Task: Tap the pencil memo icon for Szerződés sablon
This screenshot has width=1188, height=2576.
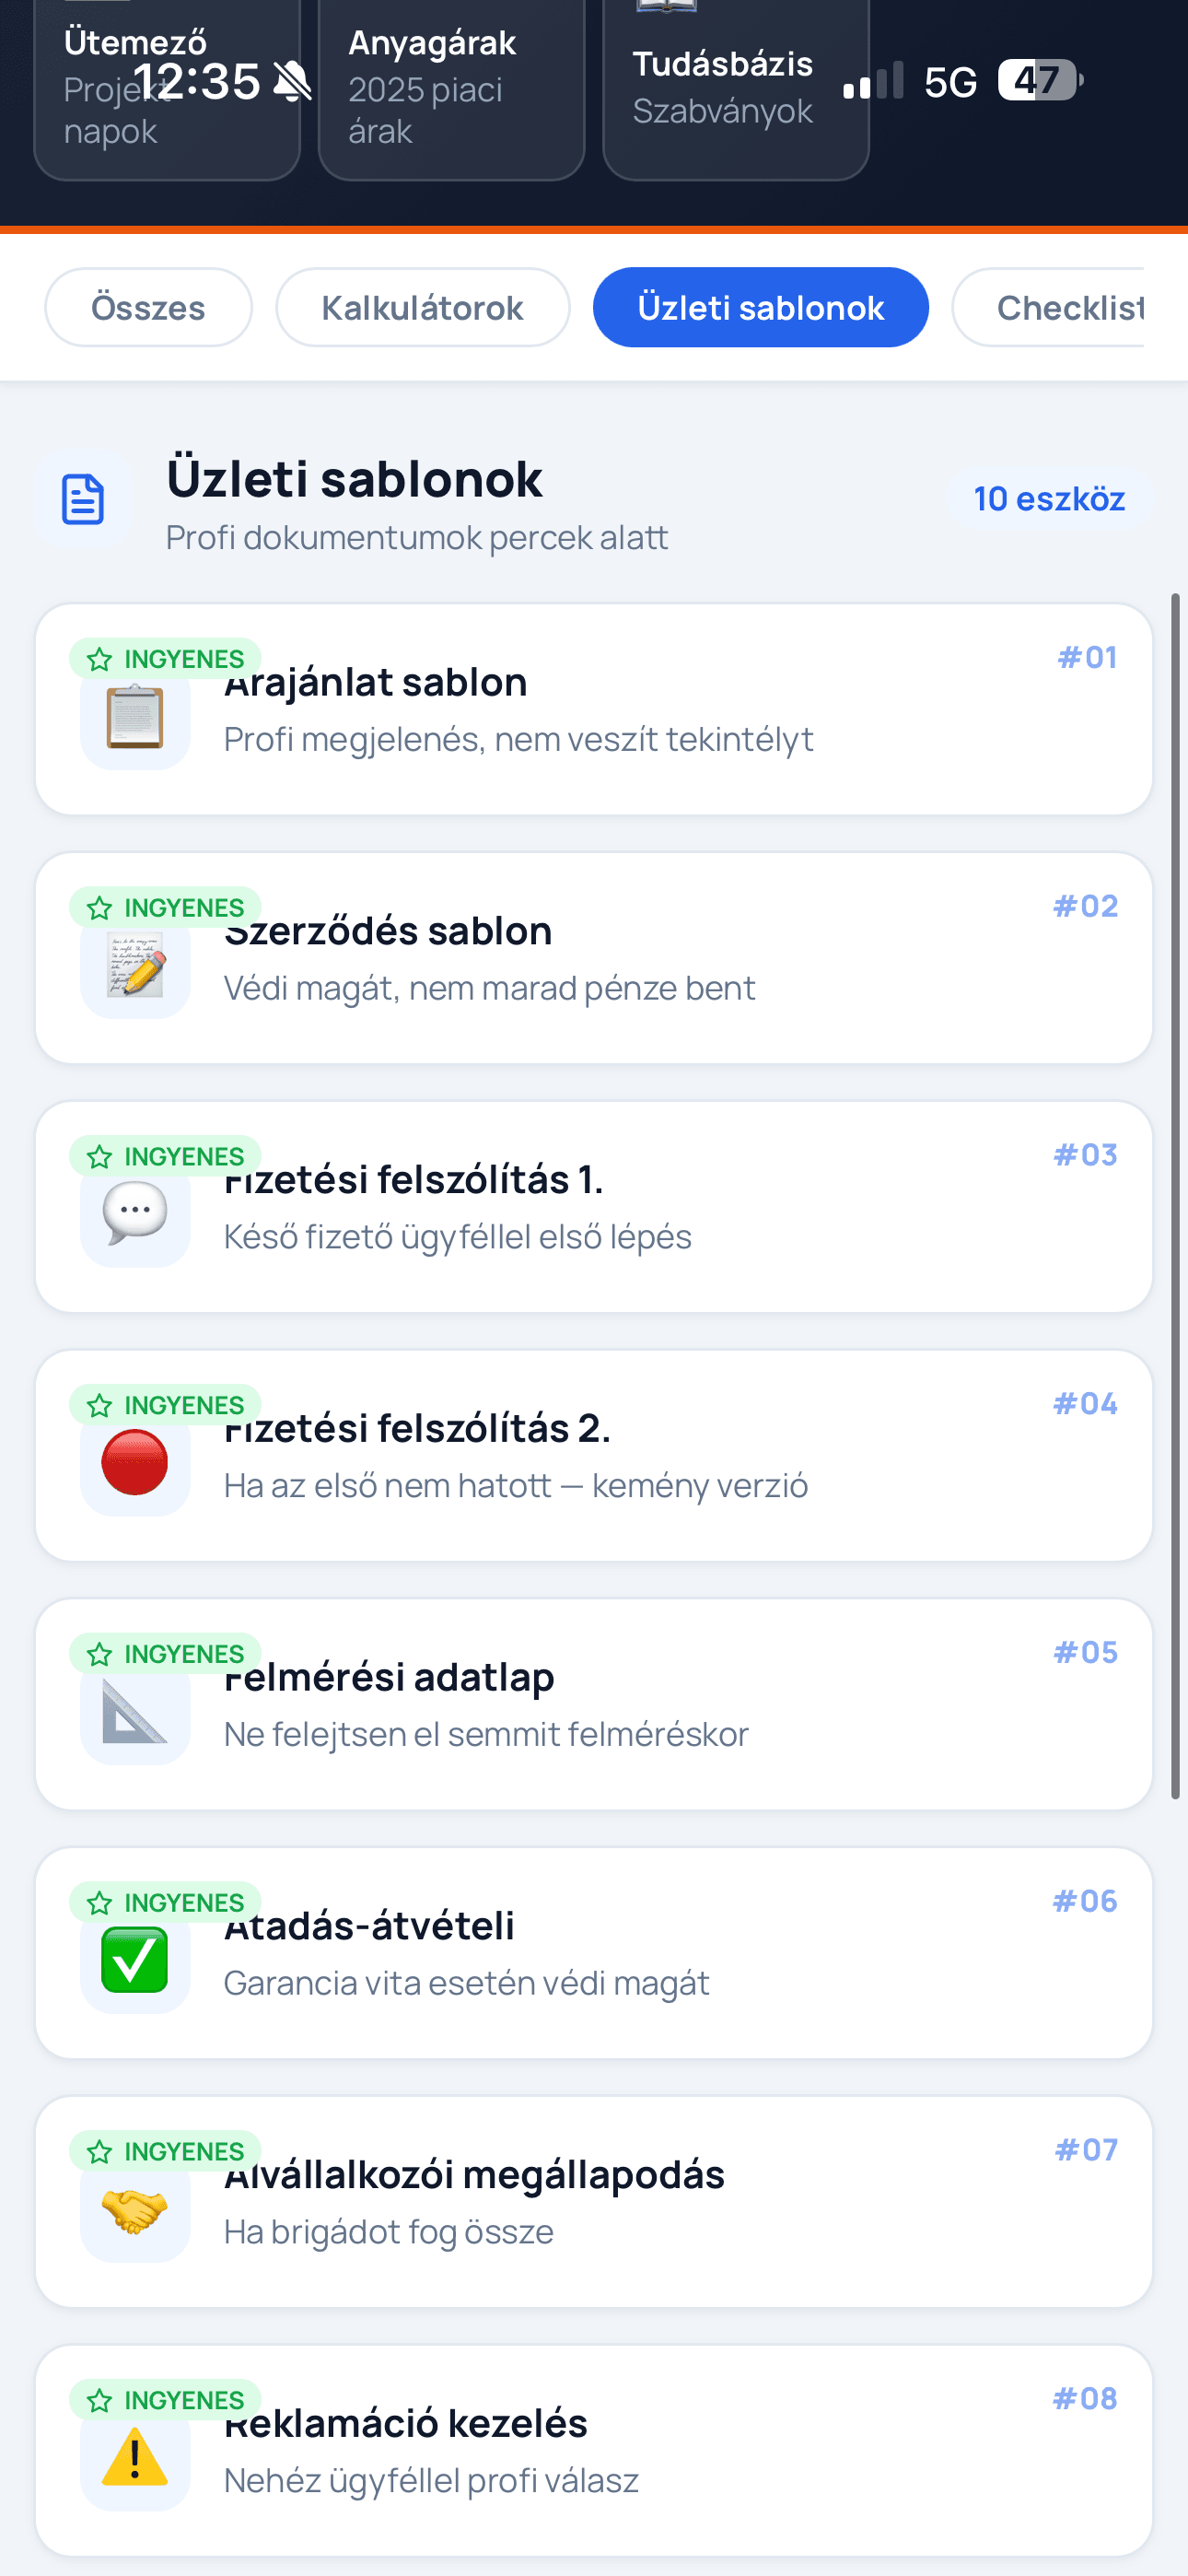Action: [x=135, y=965]
